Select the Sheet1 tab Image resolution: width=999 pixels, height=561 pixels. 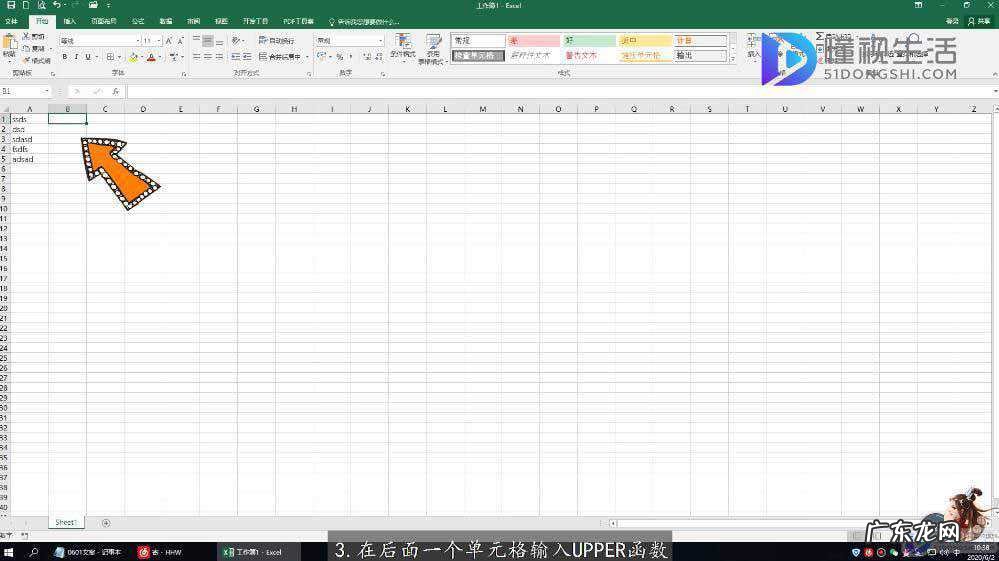pos(66,522)
